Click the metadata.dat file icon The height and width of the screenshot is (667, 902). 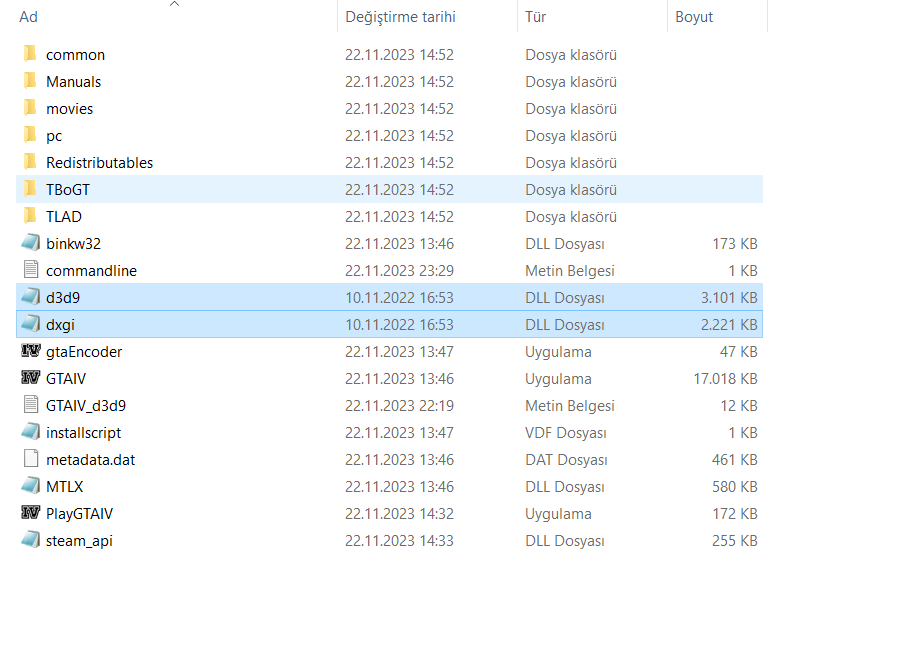click(x=31, y=459)
